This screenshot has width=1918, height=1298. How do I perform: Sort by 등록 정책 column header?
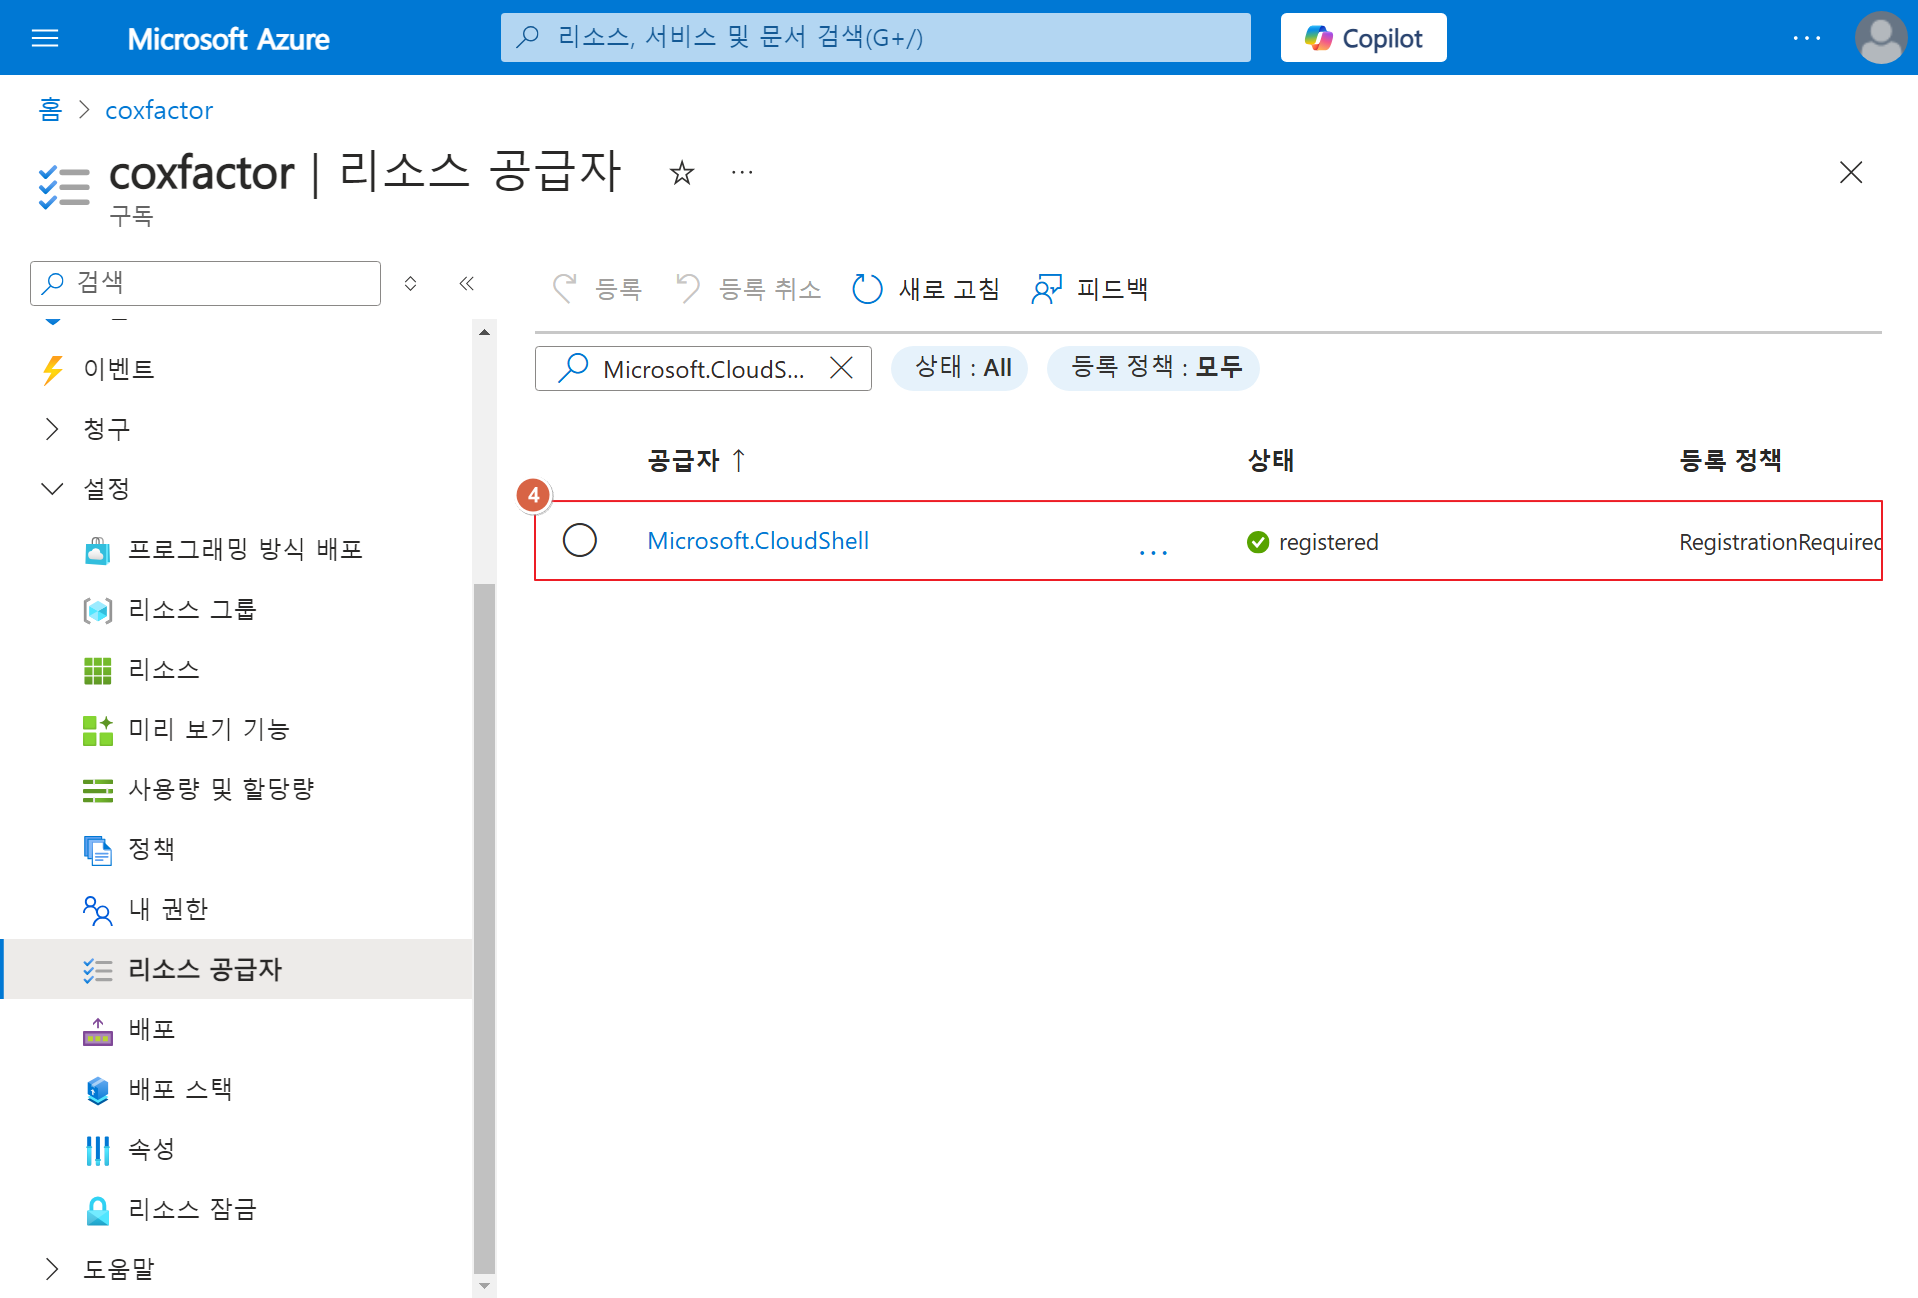[x=1730, y=461]
